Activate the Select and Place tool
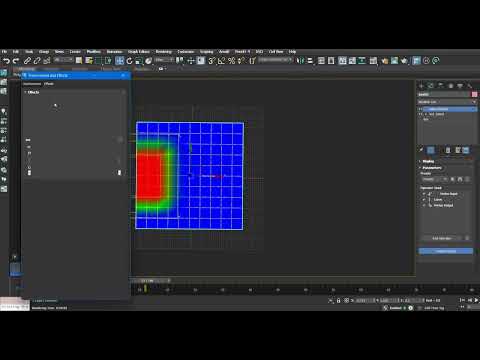The height and width of the screenshot is (360, 480). pos(149,61)
